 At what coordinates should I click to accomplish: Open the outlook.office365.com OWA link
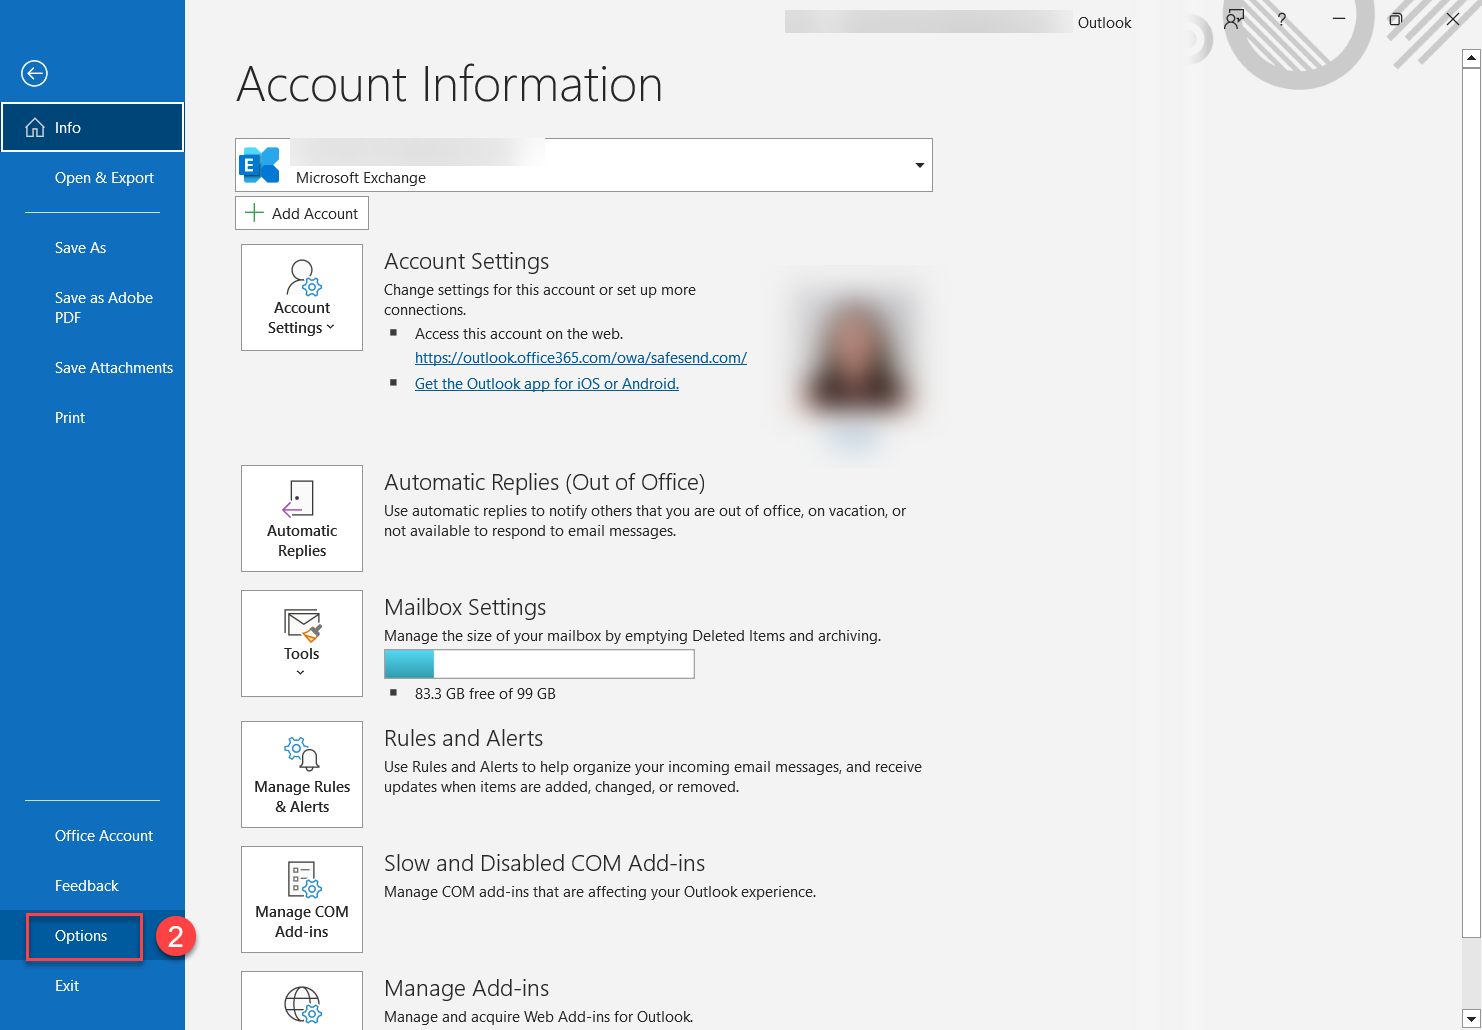coord(581,358)
